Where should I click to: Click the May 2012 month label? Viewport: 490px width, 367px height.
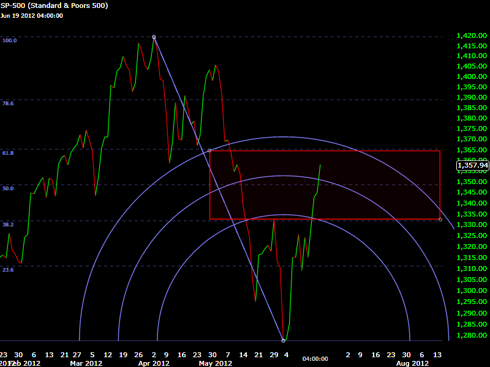coord(215,363)
